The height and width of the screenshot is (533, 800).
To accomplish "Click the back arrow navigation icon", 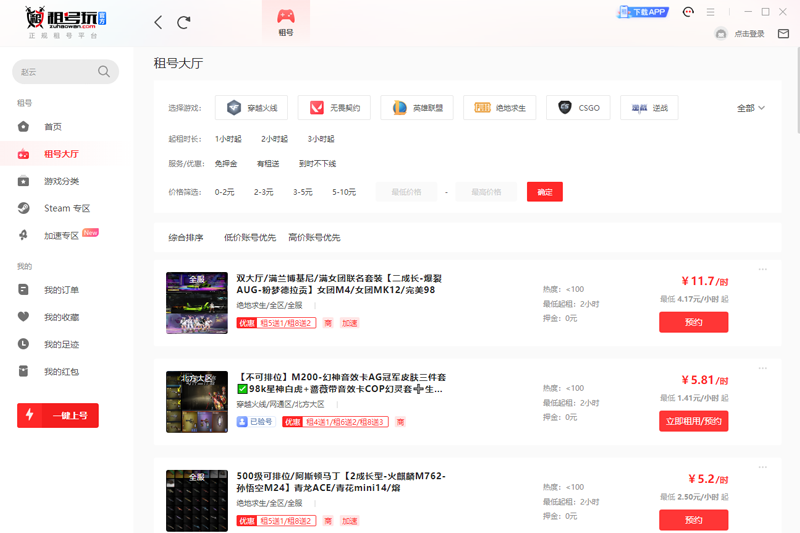I will (158, 22).
